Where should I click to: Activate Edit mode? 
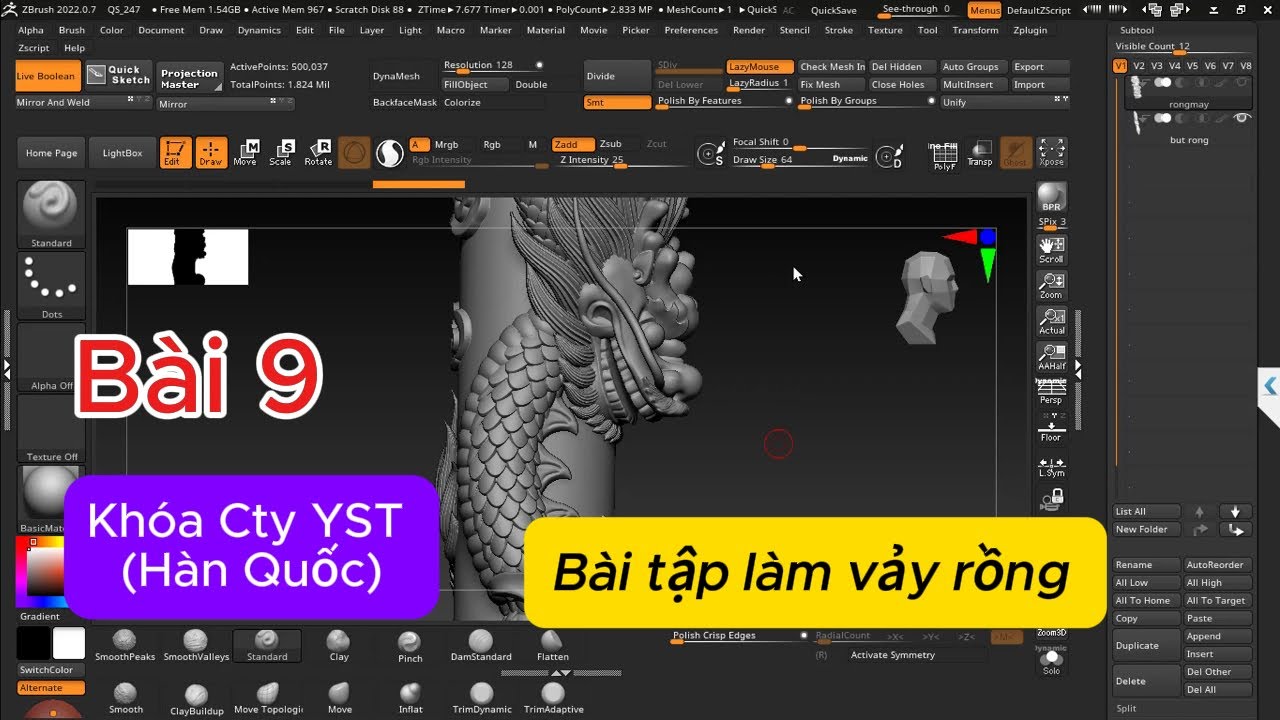176,152
